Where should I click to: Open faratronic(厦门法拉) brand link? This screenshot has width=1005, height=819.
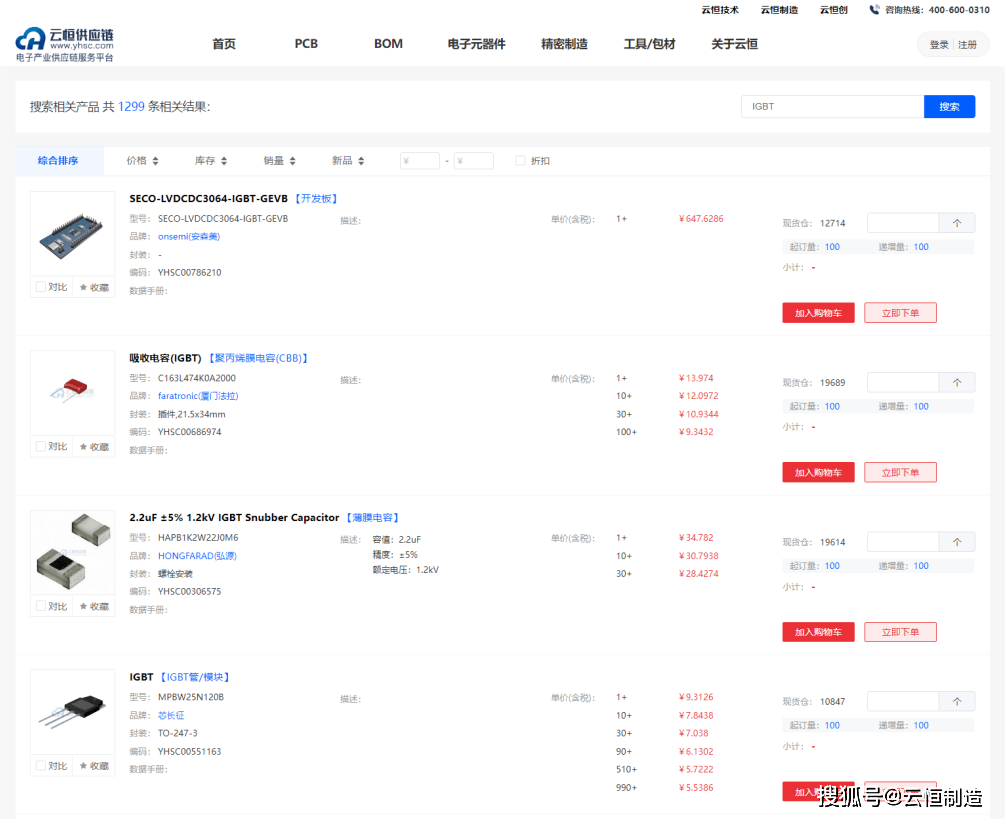(x=198, y=396)
